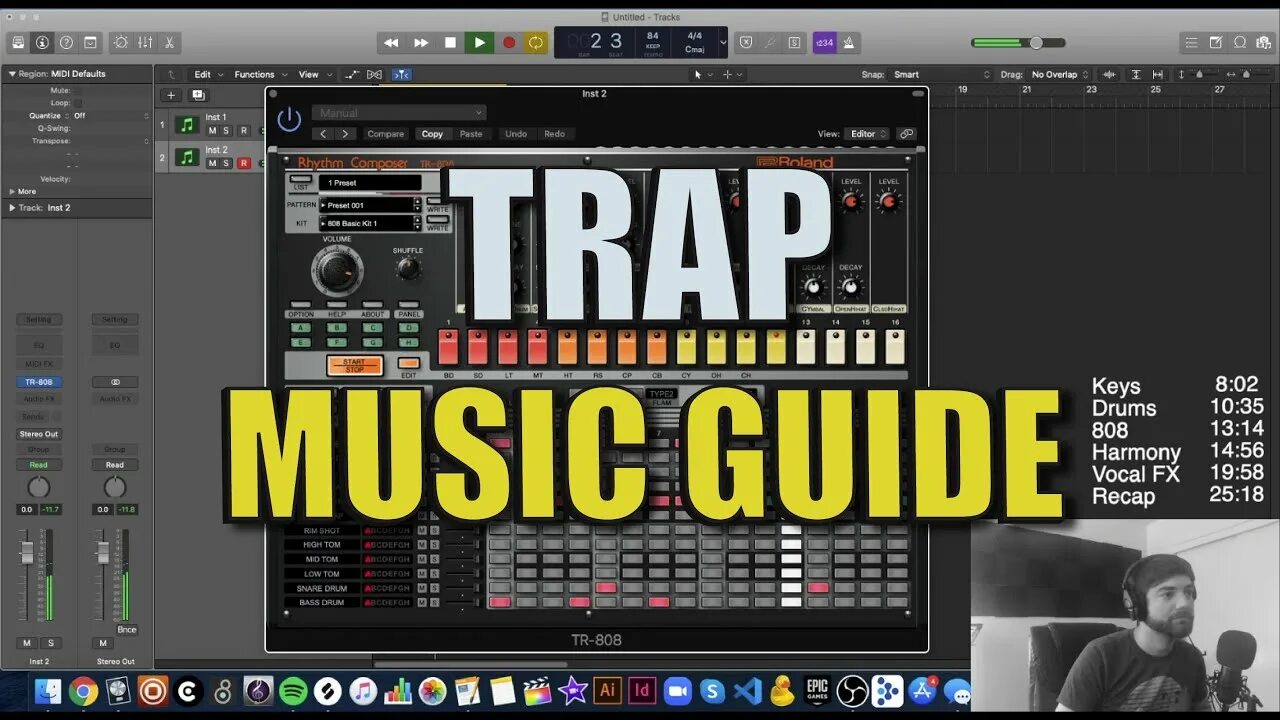Viewport: 1280px width, 720px height.
Task: Open the Media Browser icon
Action: (x=1263, y=42)
